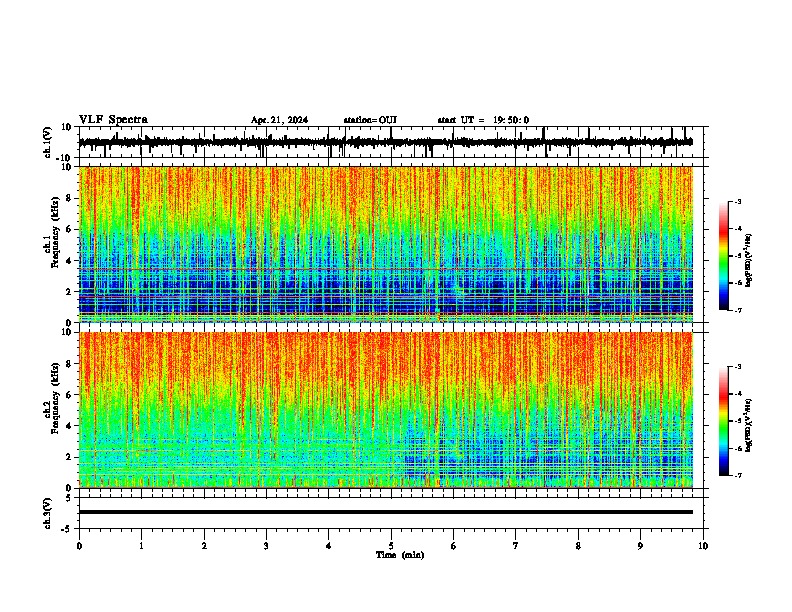Click the "6" kHz tick on ch.1 axis

click(69, 230)
